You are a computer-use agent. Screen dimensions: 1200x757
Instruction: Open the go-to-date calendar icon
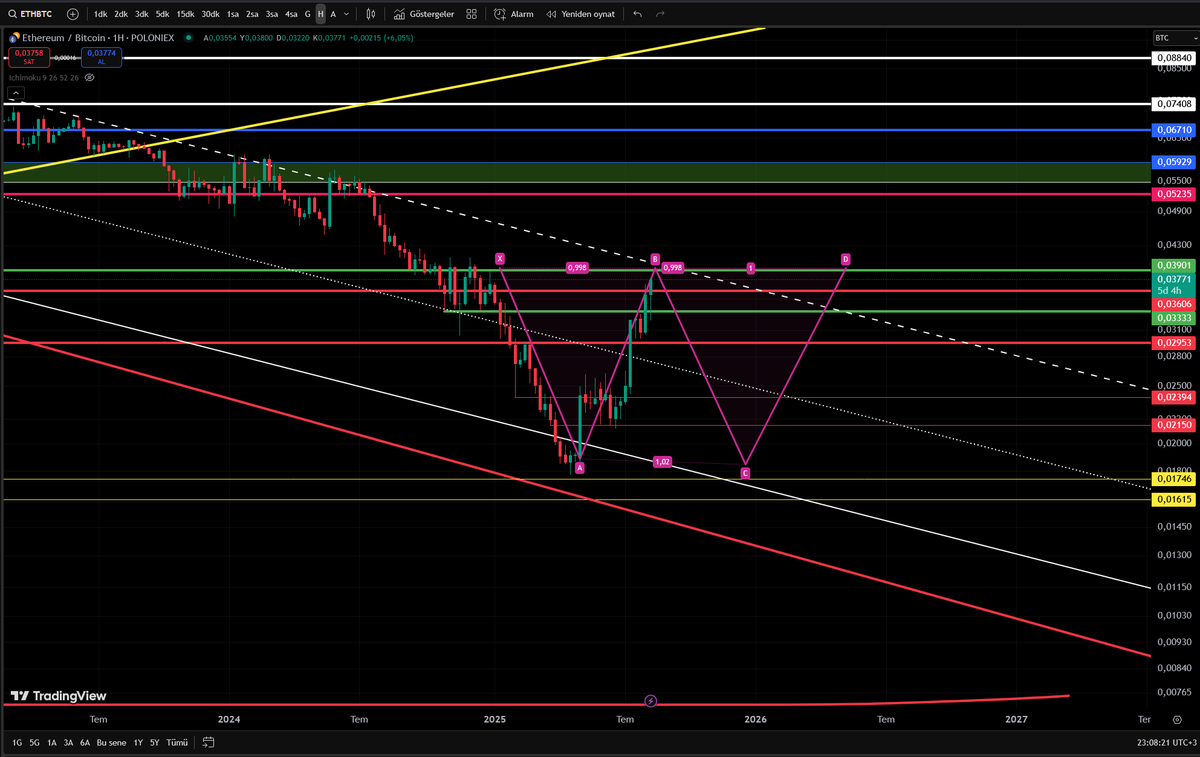[209, 743]
